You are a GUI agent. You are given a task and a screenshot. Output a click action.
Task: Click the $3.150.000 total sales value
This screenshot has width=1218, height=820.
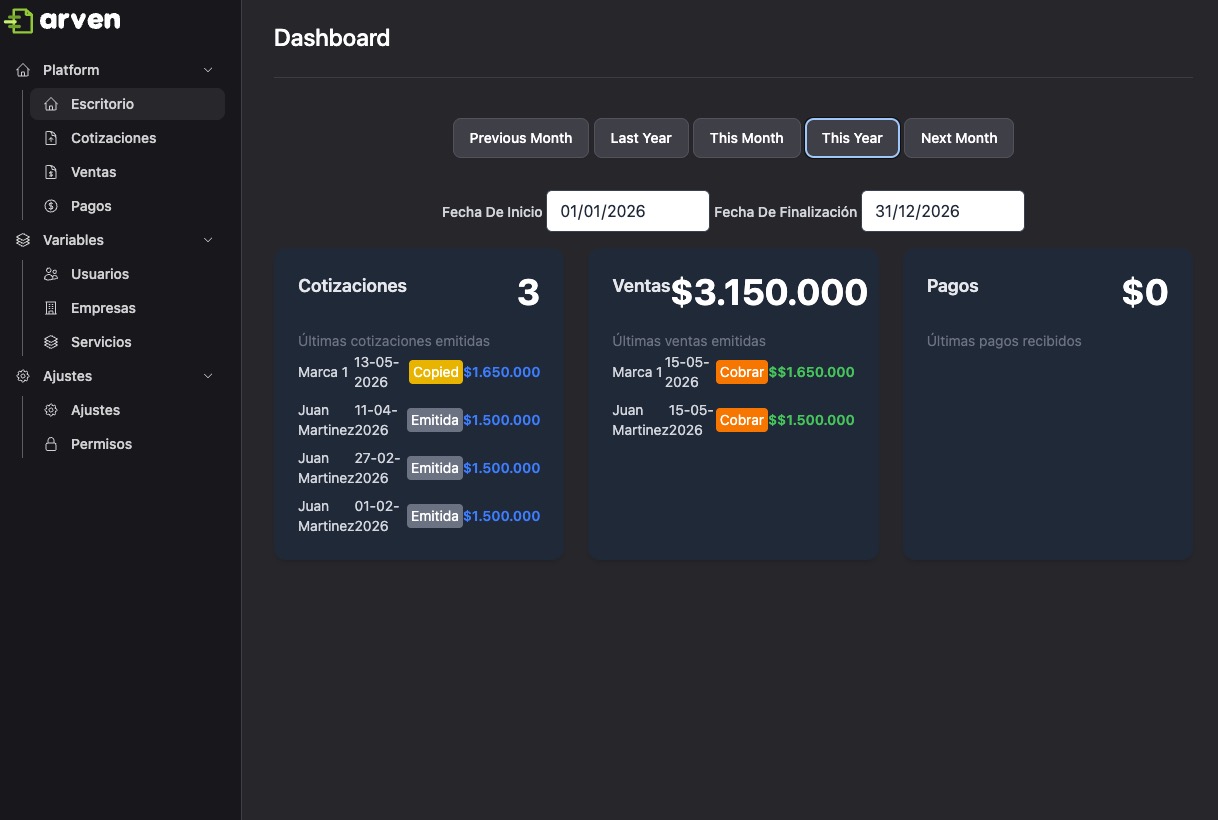(x=769, y=292)
